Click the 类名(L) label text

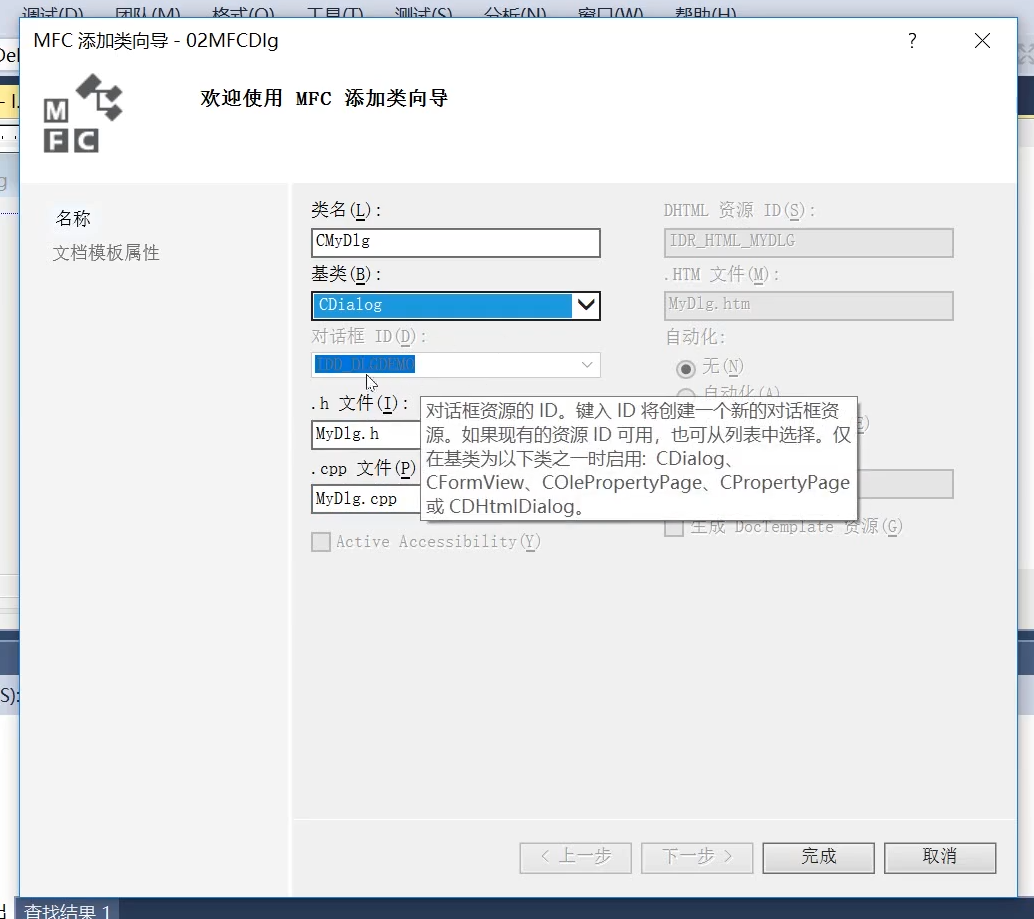pos(346,210)
